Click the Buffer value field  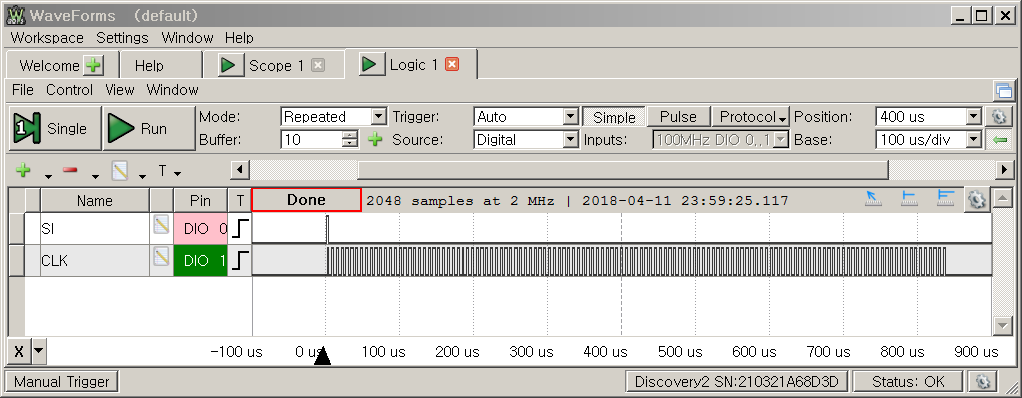point(312,139)
